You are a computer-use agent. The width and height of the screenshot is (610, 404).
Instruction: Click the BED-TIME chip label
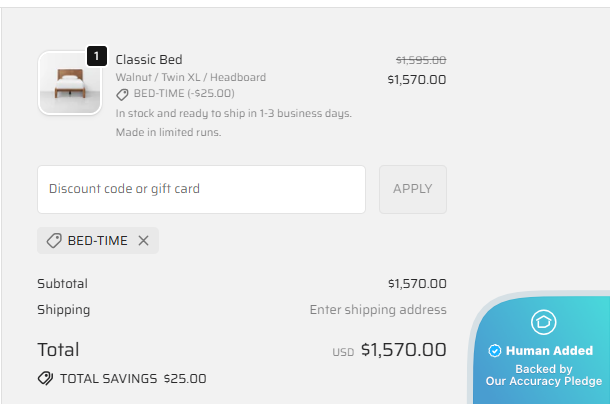coord(97,241)
